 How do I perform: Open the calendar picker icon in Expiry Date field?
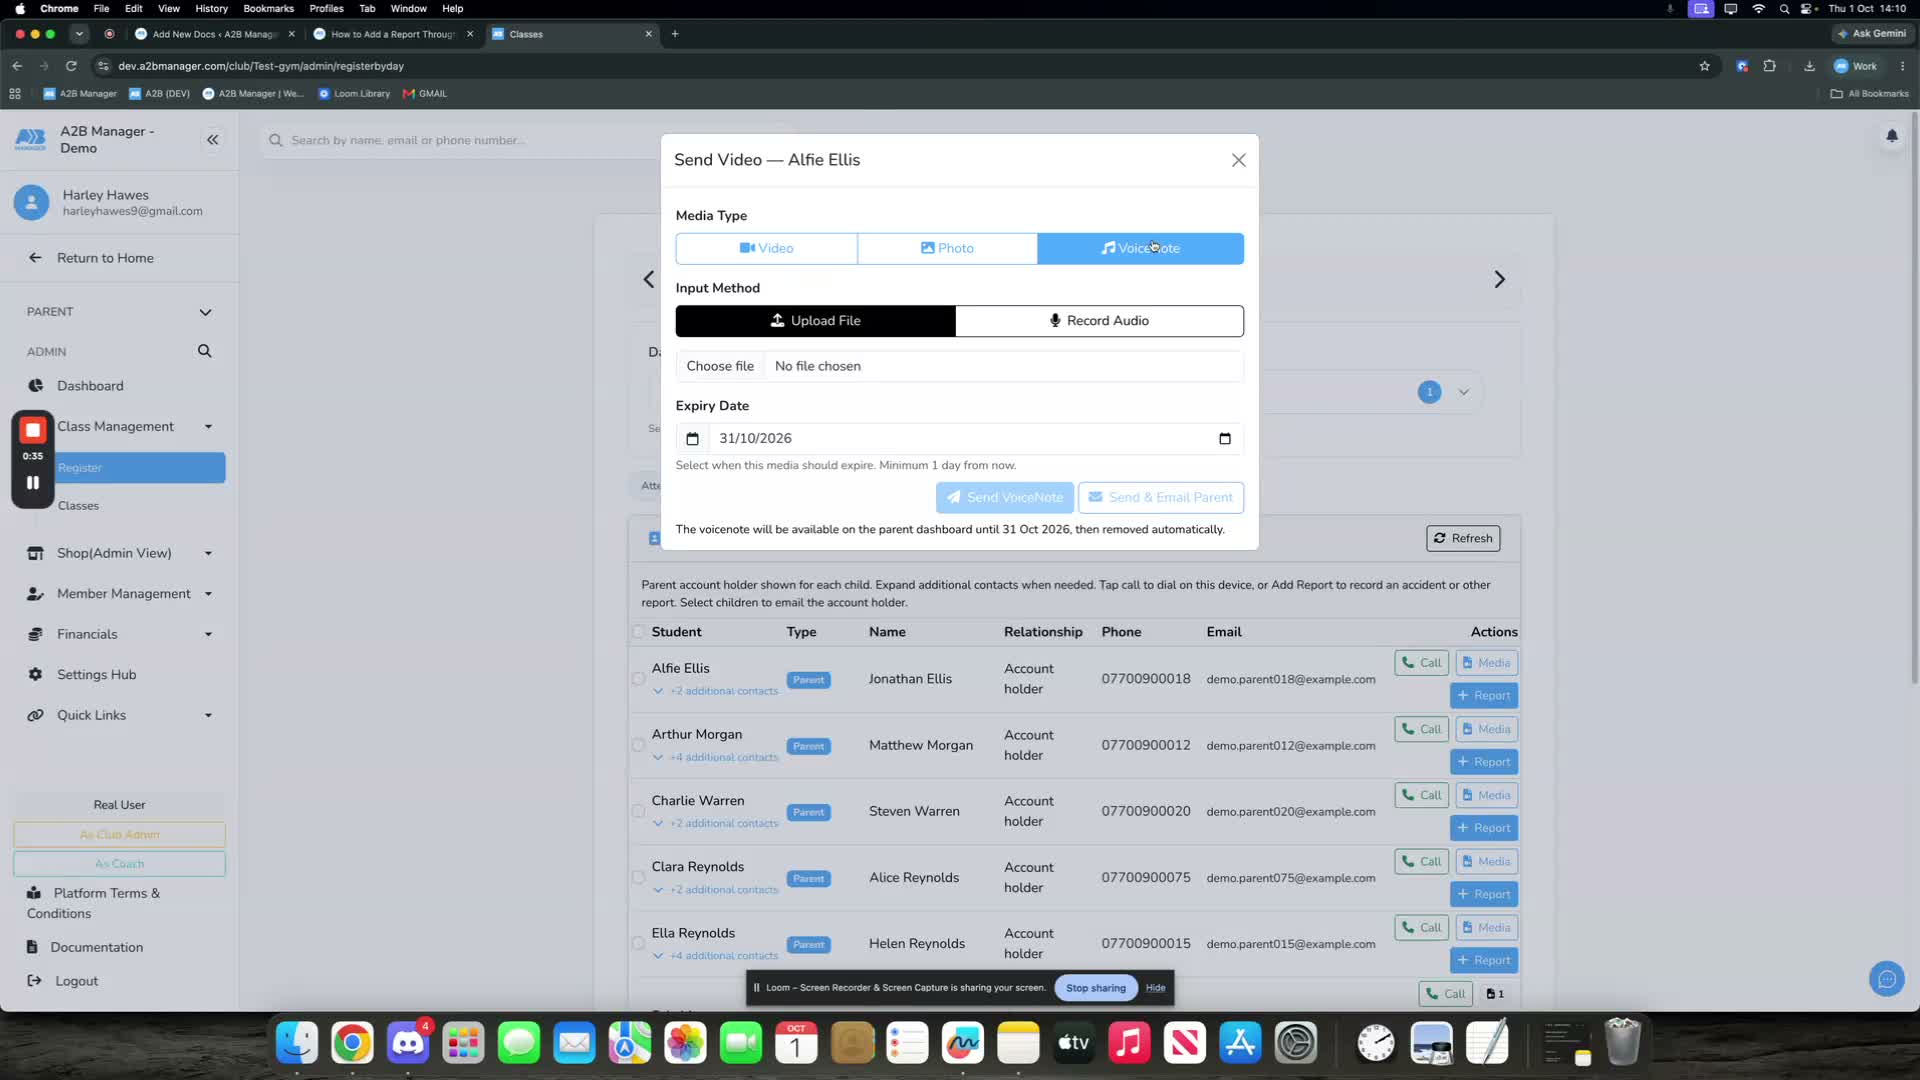pyautogui.click(x=1225, y=438)
